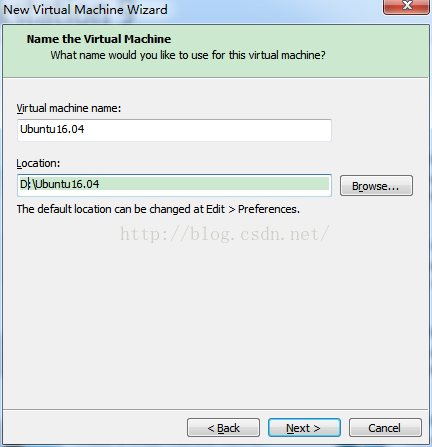
Task: Focus the Location path field
Action: [174, 185]
